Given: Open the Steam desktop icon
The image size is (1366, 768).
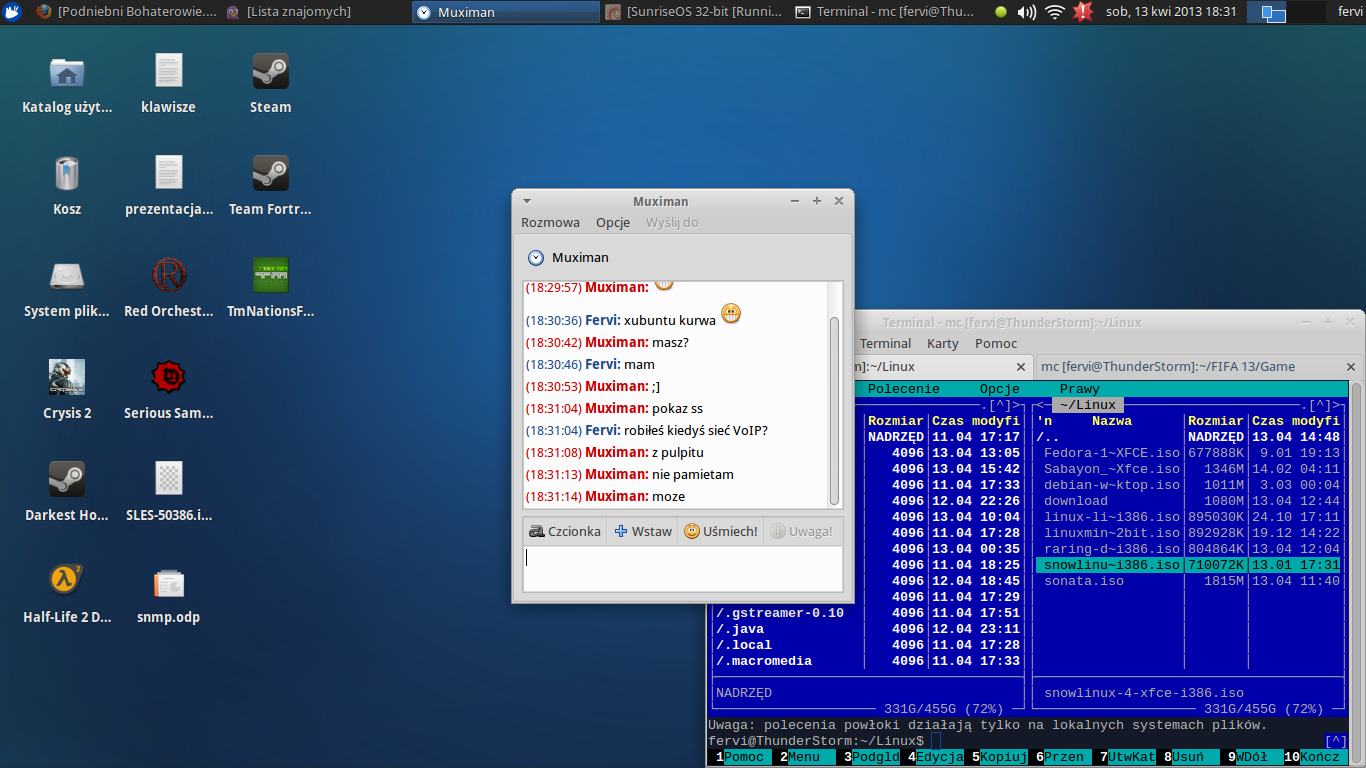Looking at the screenshot, I should pyautogui.click(x=270, y=73).
